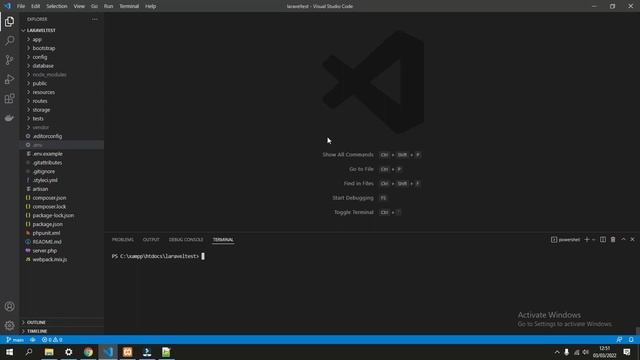Open the Explorer view in activity bar
Viewport: 640px width, 360px height.
coord(9,21)
